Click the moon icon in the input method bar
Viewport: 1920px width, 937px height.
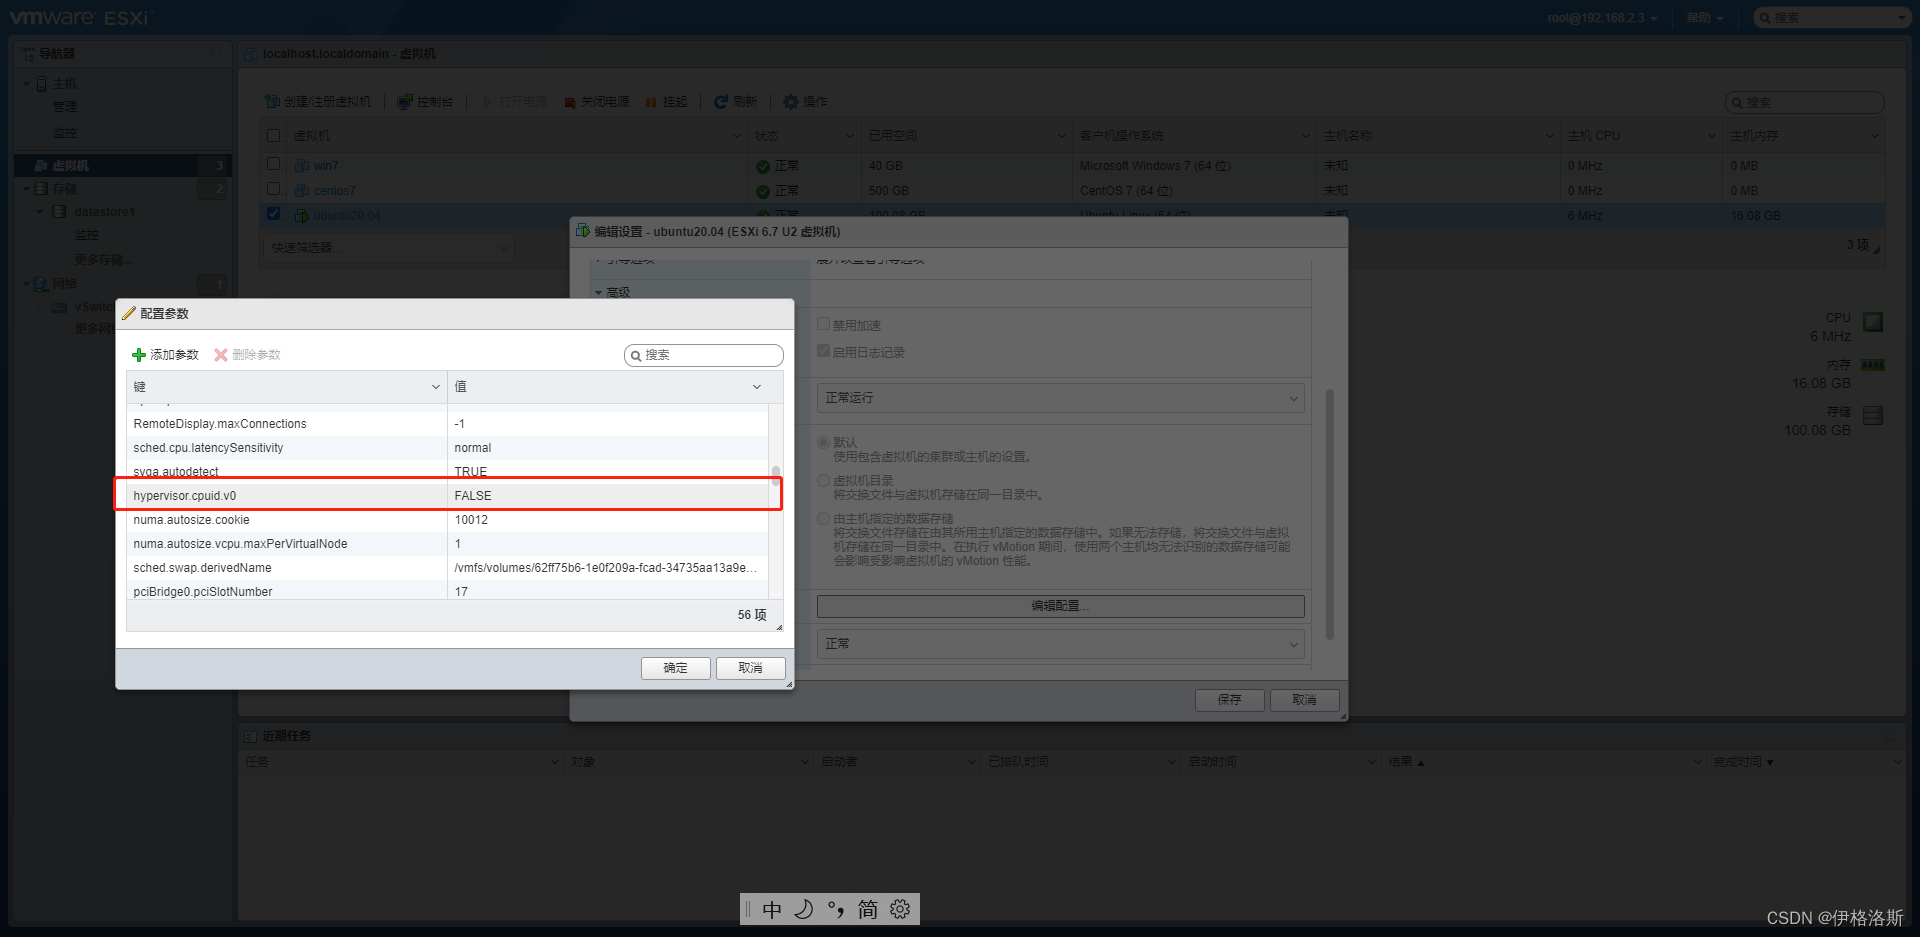pos(804,909)
